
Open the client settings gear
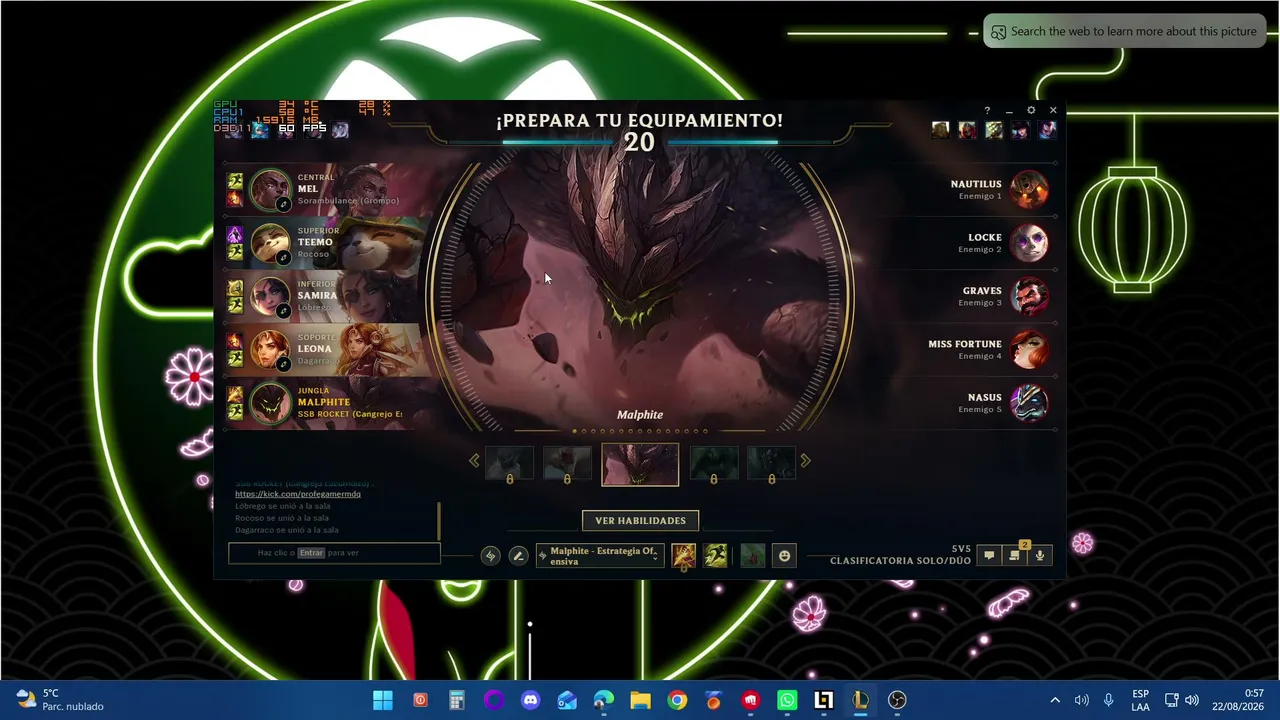pyautogui.click(x=1031, y=111)
